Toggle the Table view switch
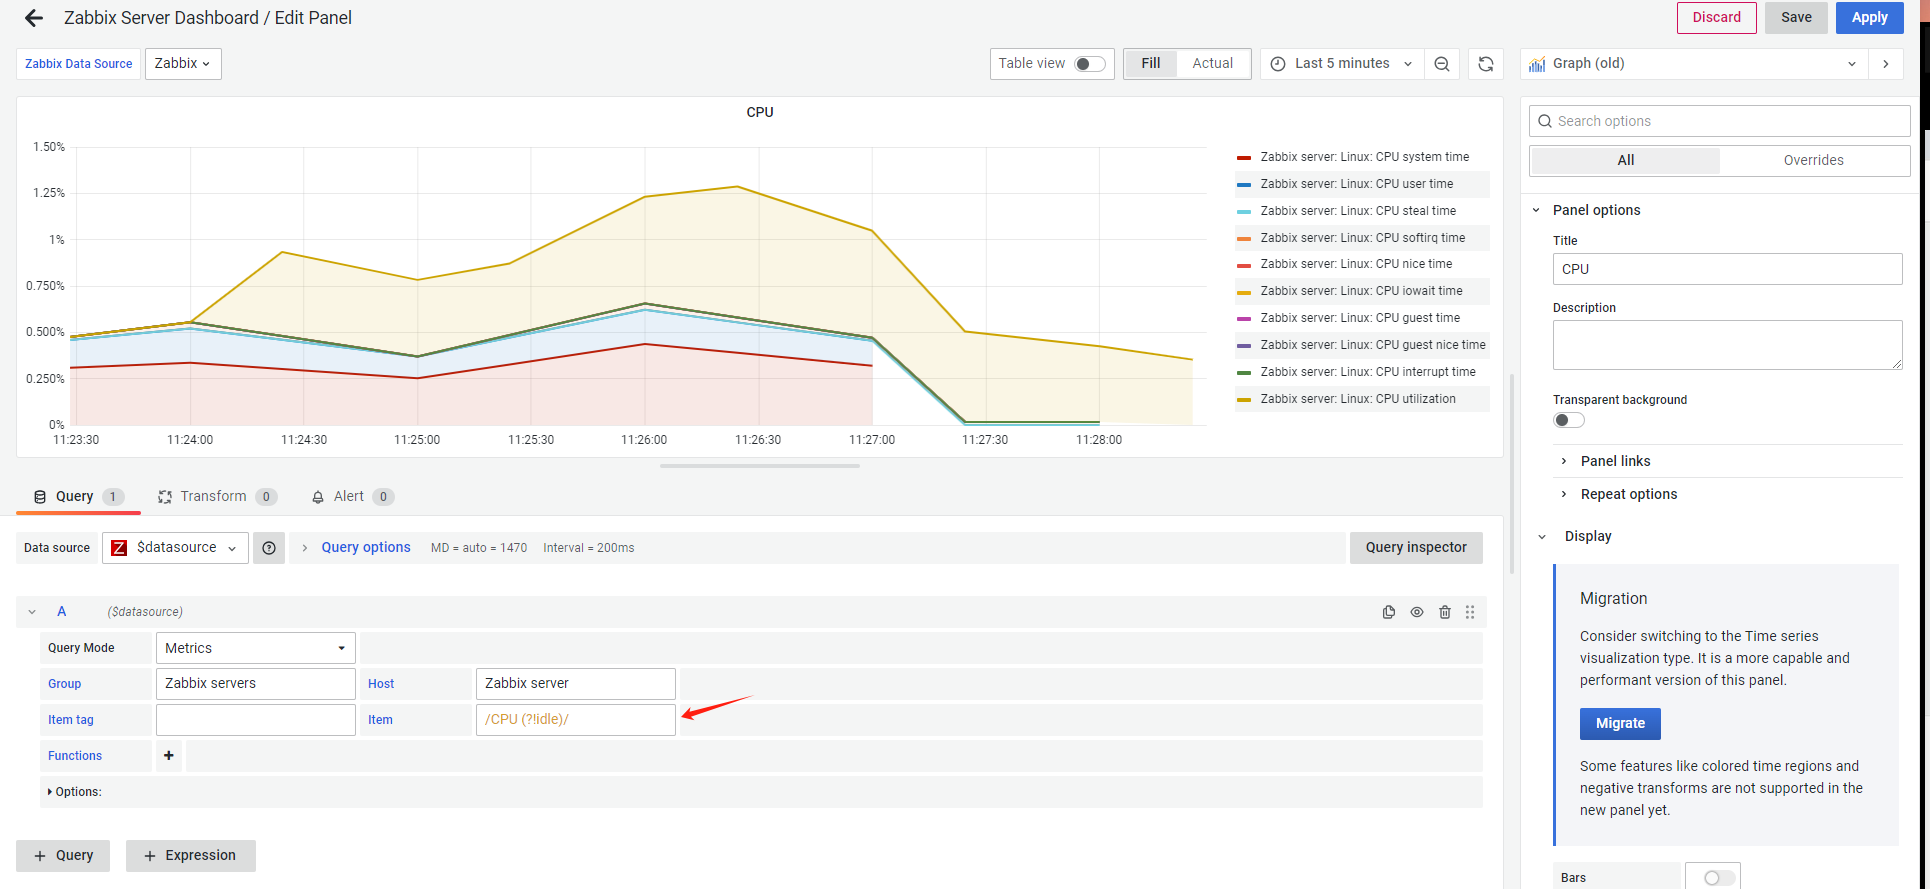1930x889 pixels. pos(1089,64)
